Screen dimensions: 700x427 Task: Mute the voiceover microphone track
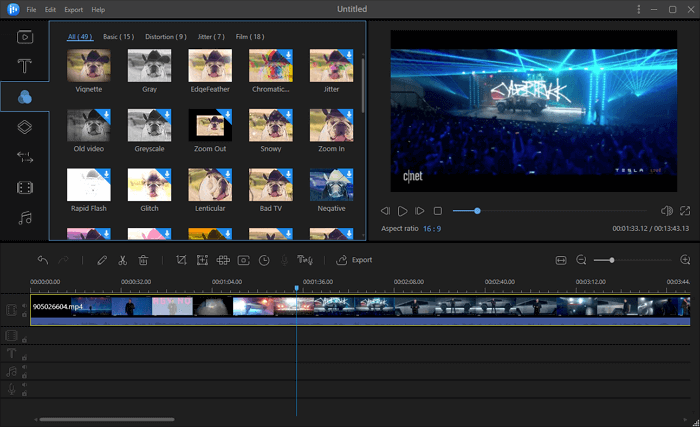point(25,385)
